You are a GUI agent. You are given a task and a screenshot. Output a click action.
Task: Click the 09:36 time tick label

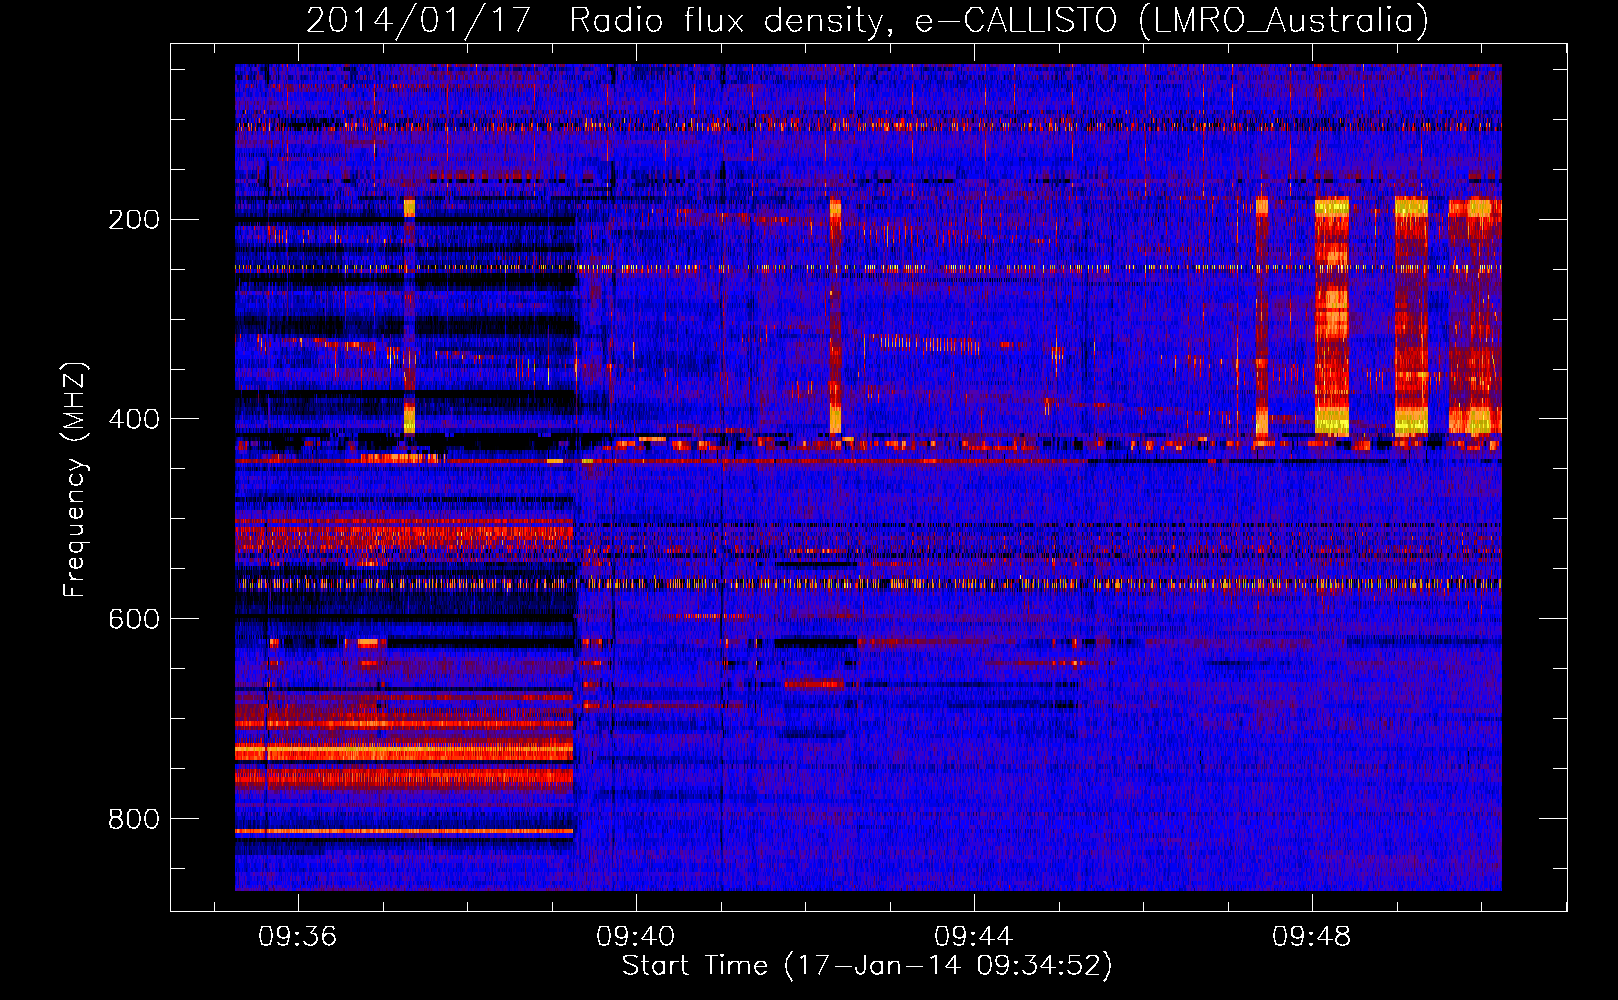297,937
